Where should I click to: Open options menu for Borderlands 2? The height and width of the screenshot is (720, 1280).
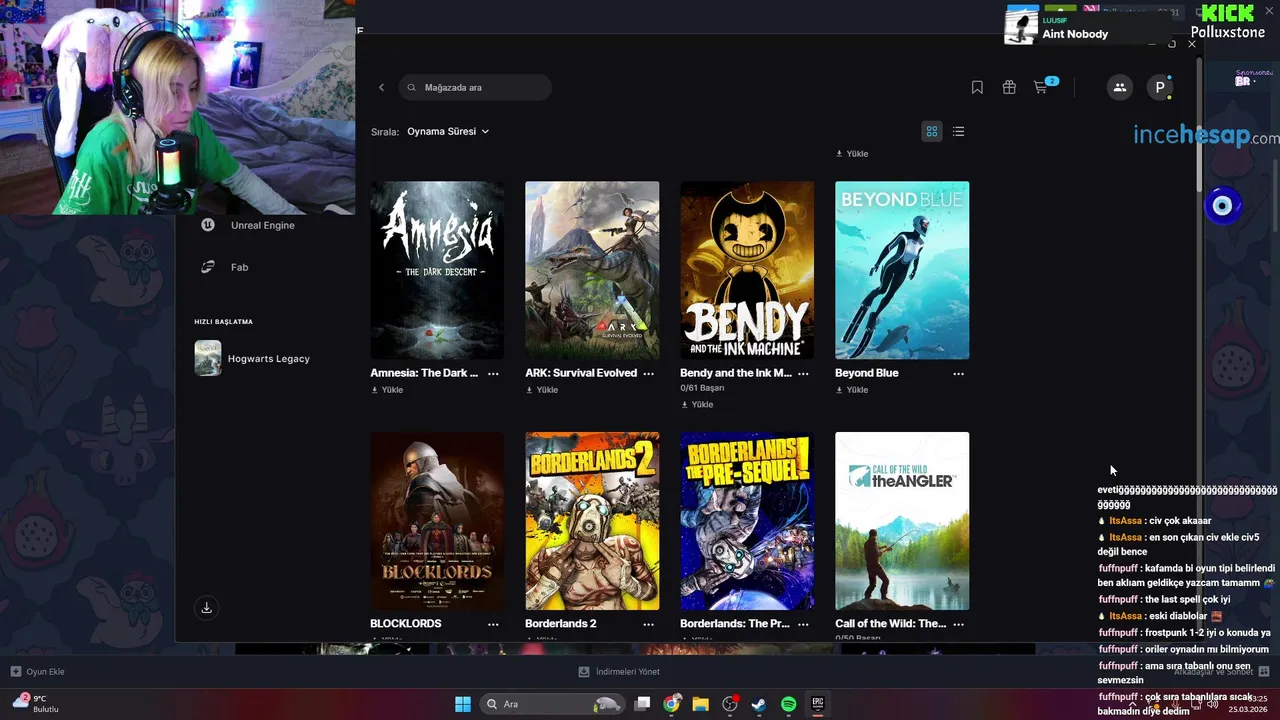648,624
